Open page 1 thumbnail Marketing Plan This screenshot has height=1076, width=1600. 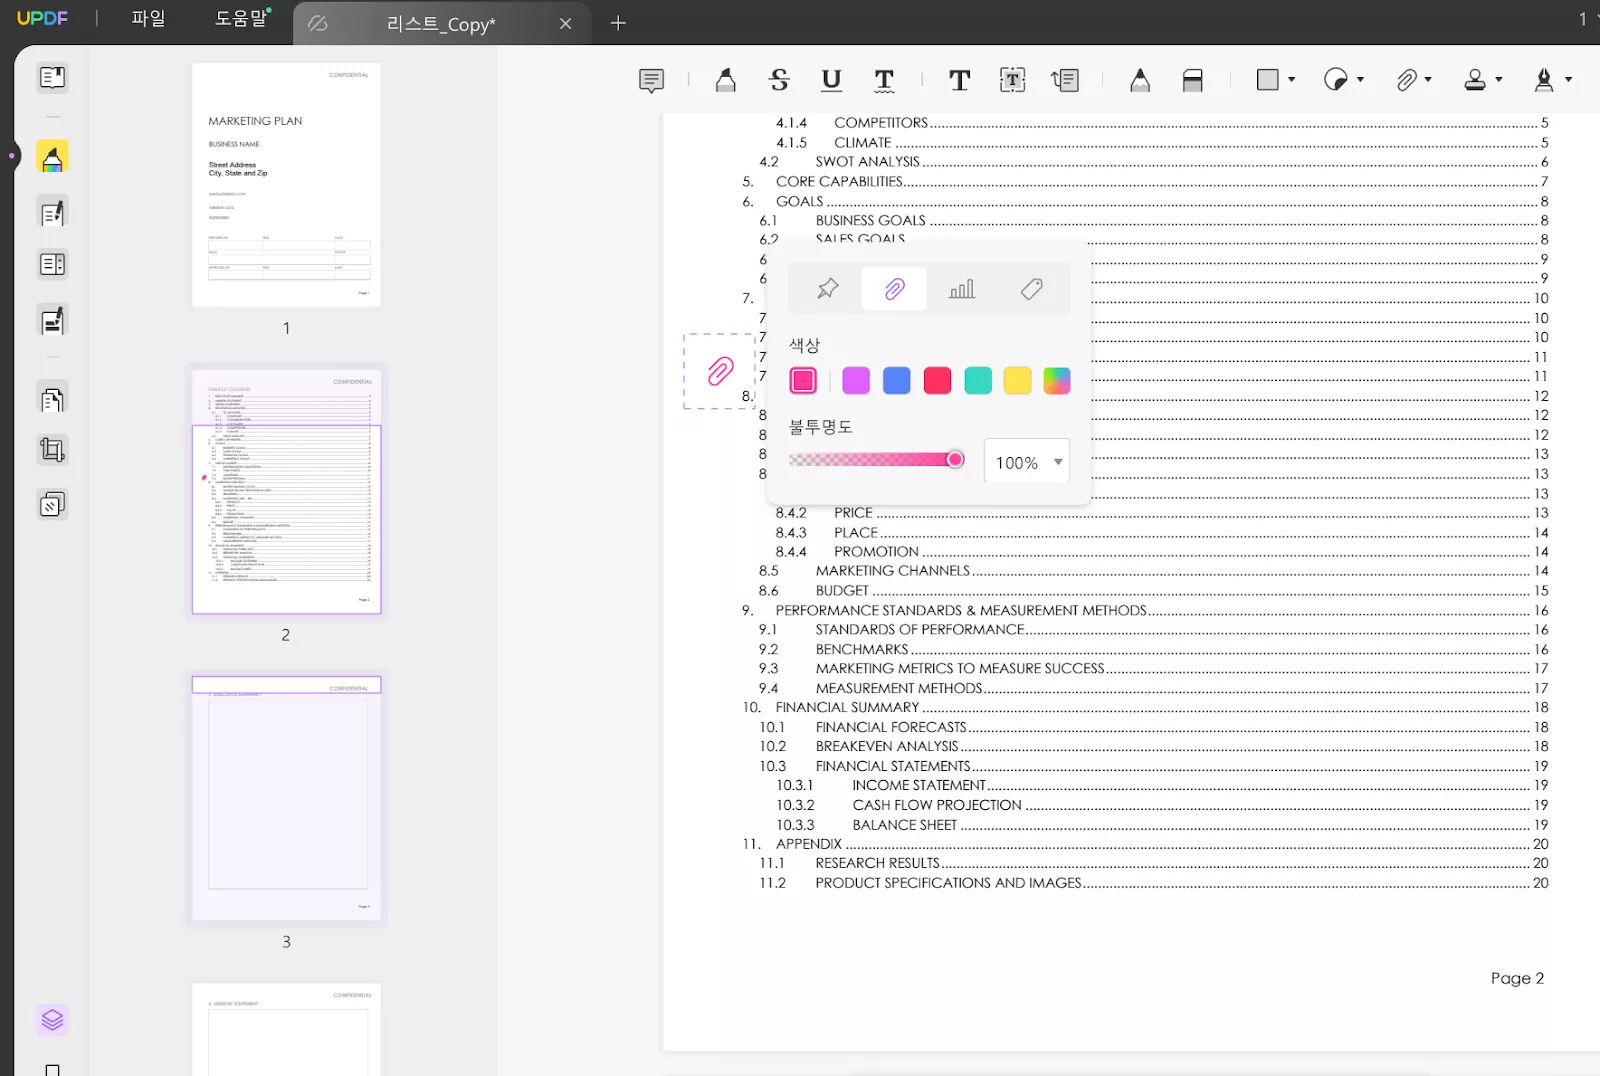click(286, 185)
